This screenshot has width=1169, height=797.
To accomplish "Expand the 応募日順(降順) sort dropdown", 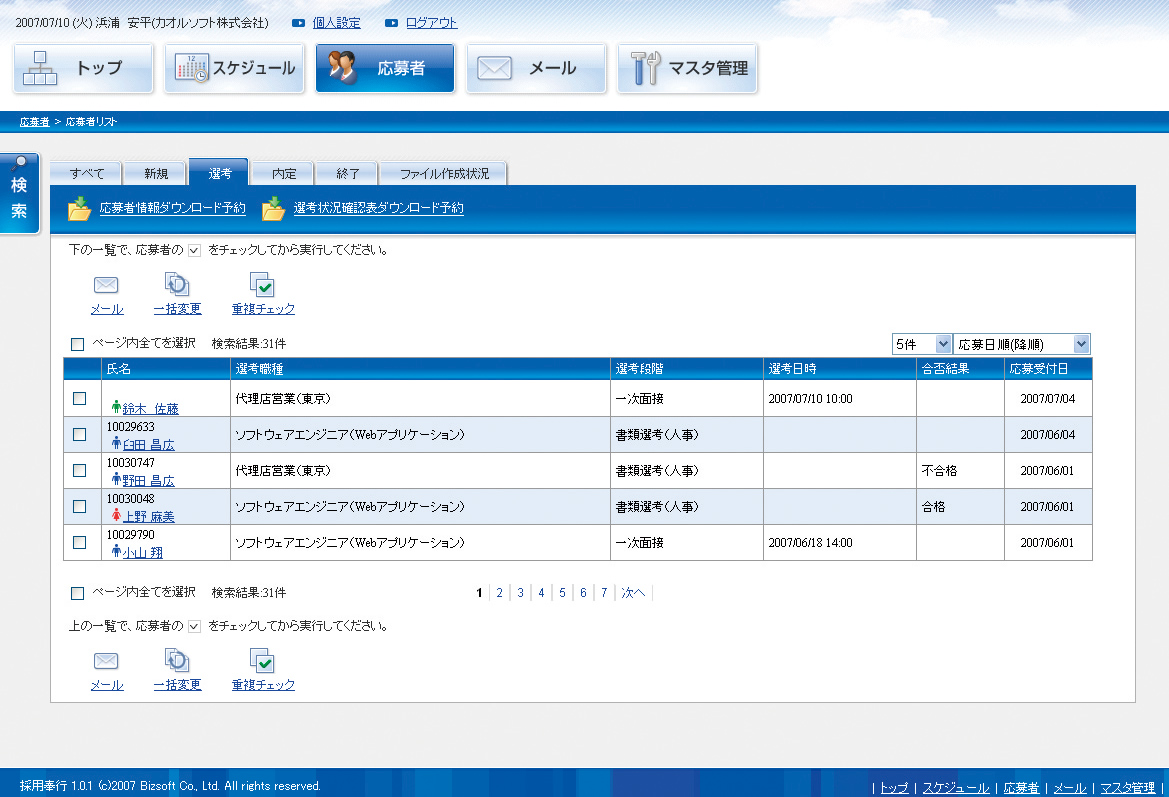I will (x=1022, y=344).
